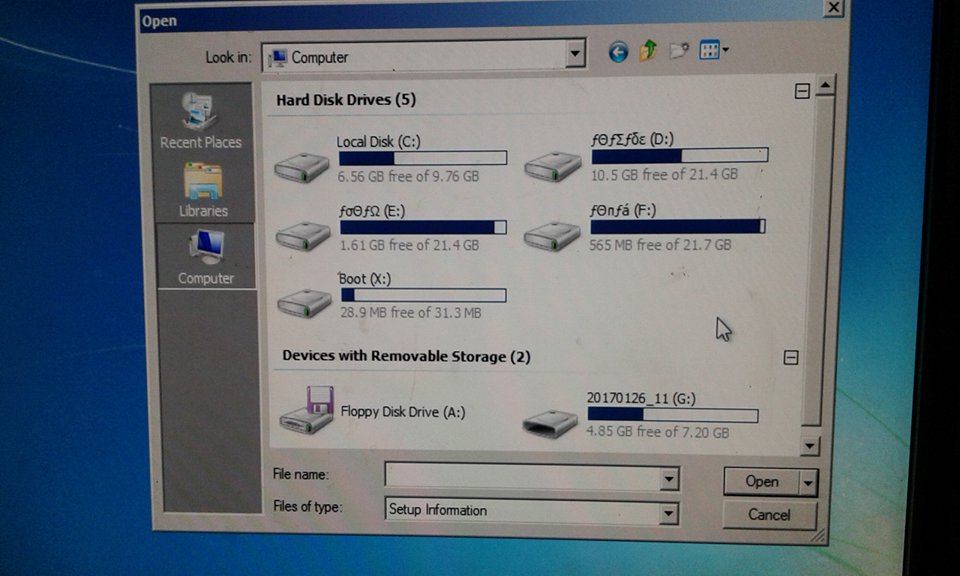This screenshot has height=576, width=960.
Task: Click the 20170126_11 (G:) label
Action: click(x=641, y=398)
